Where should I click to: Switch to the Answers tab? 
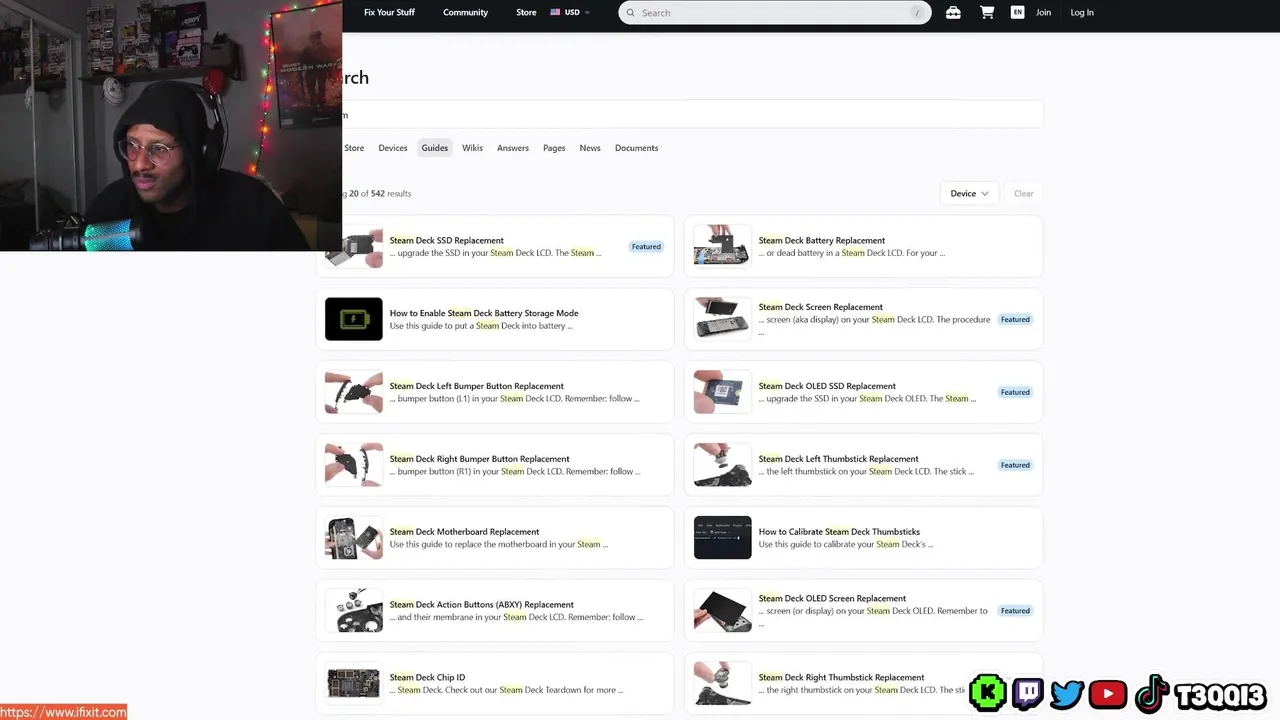point(513,148)
